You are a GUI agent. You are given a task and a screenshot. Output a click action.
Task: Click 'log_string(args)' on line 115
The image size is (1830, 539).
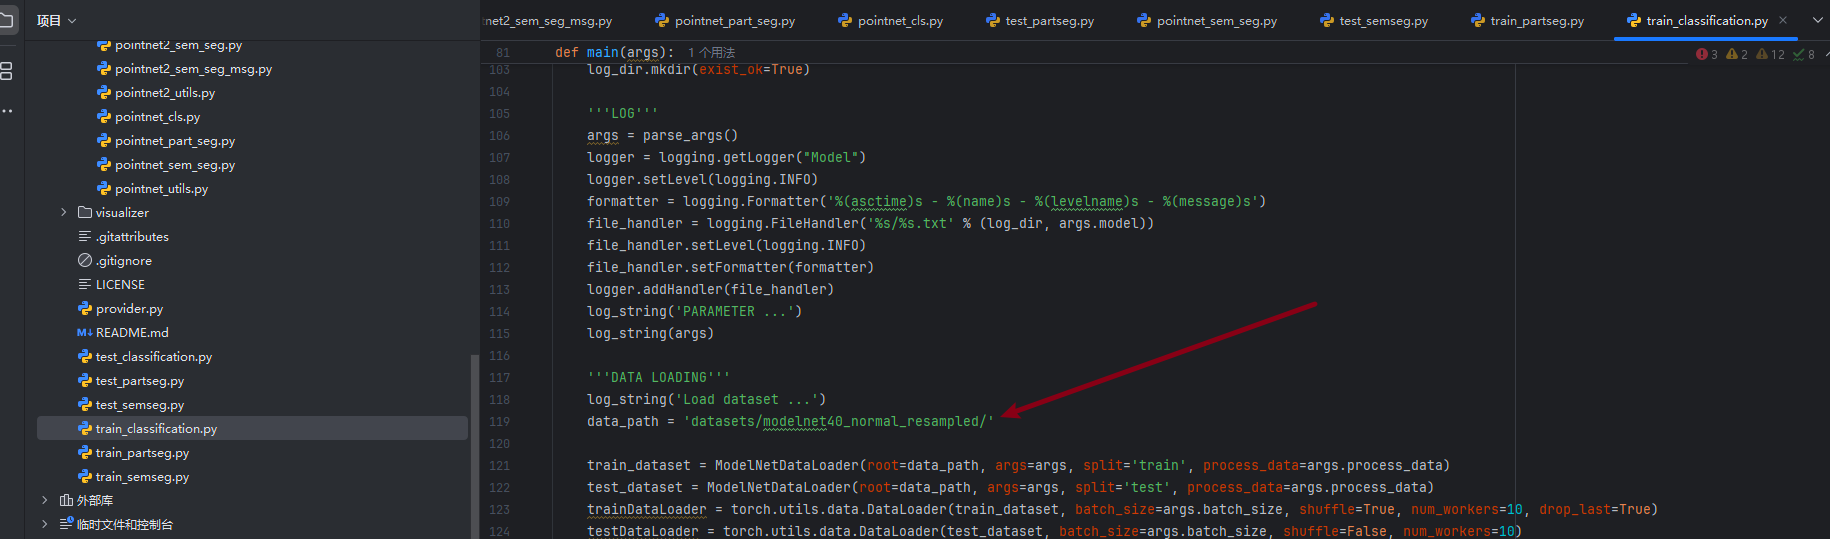point(651,334)
